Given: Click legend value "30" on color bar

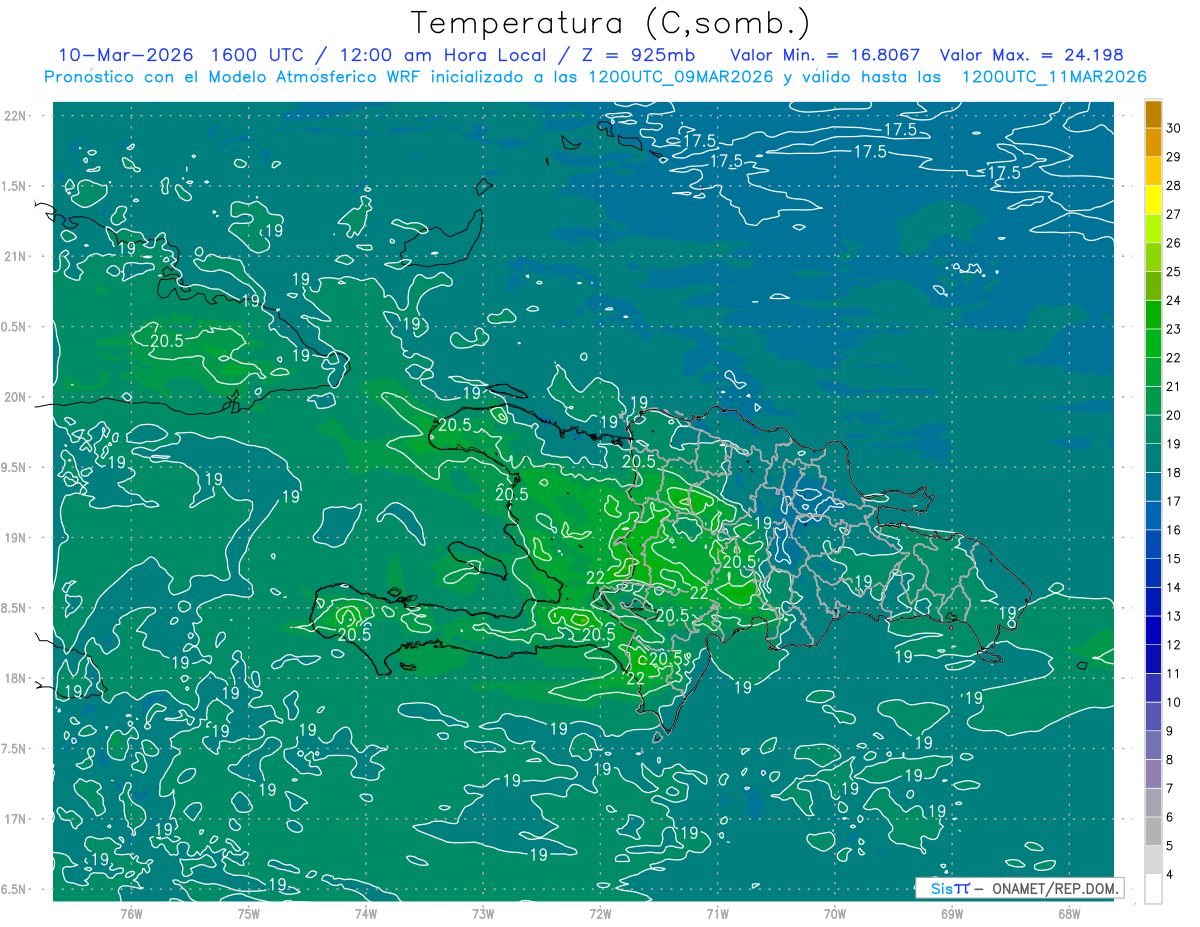Looking at the screenshot, I should [x=1174, y=129].
